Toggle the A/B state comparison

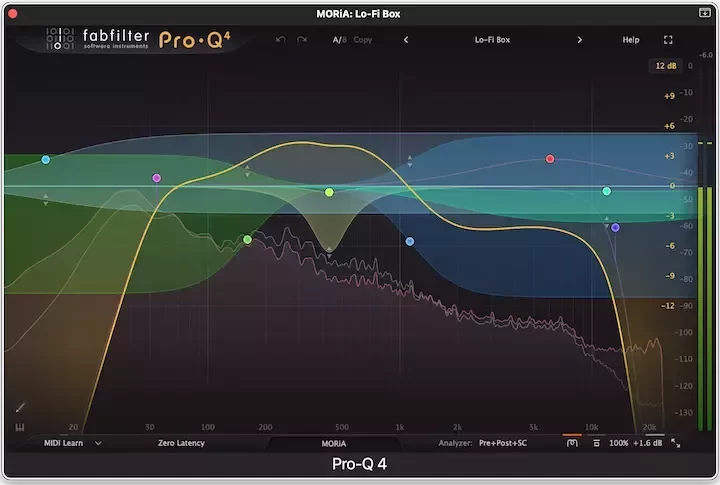[340, 40]
